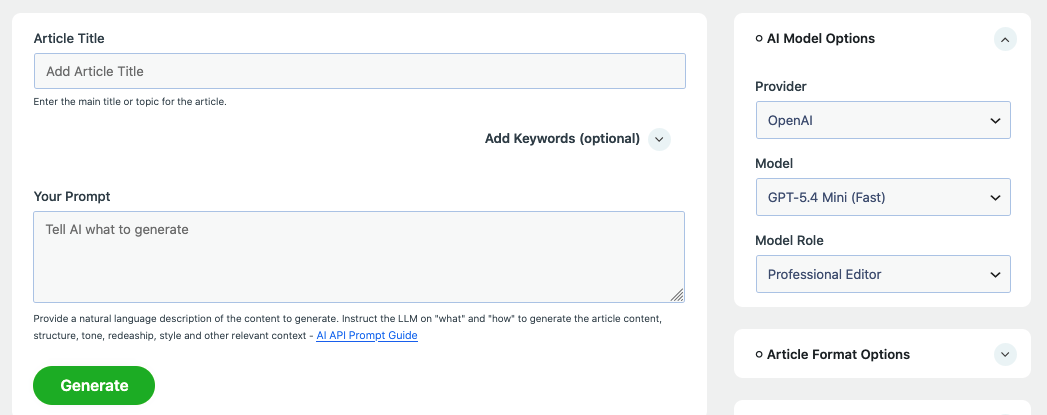The image size is (1047, 415).
Task: Click the Model Role label text
Action: (789, 240)
